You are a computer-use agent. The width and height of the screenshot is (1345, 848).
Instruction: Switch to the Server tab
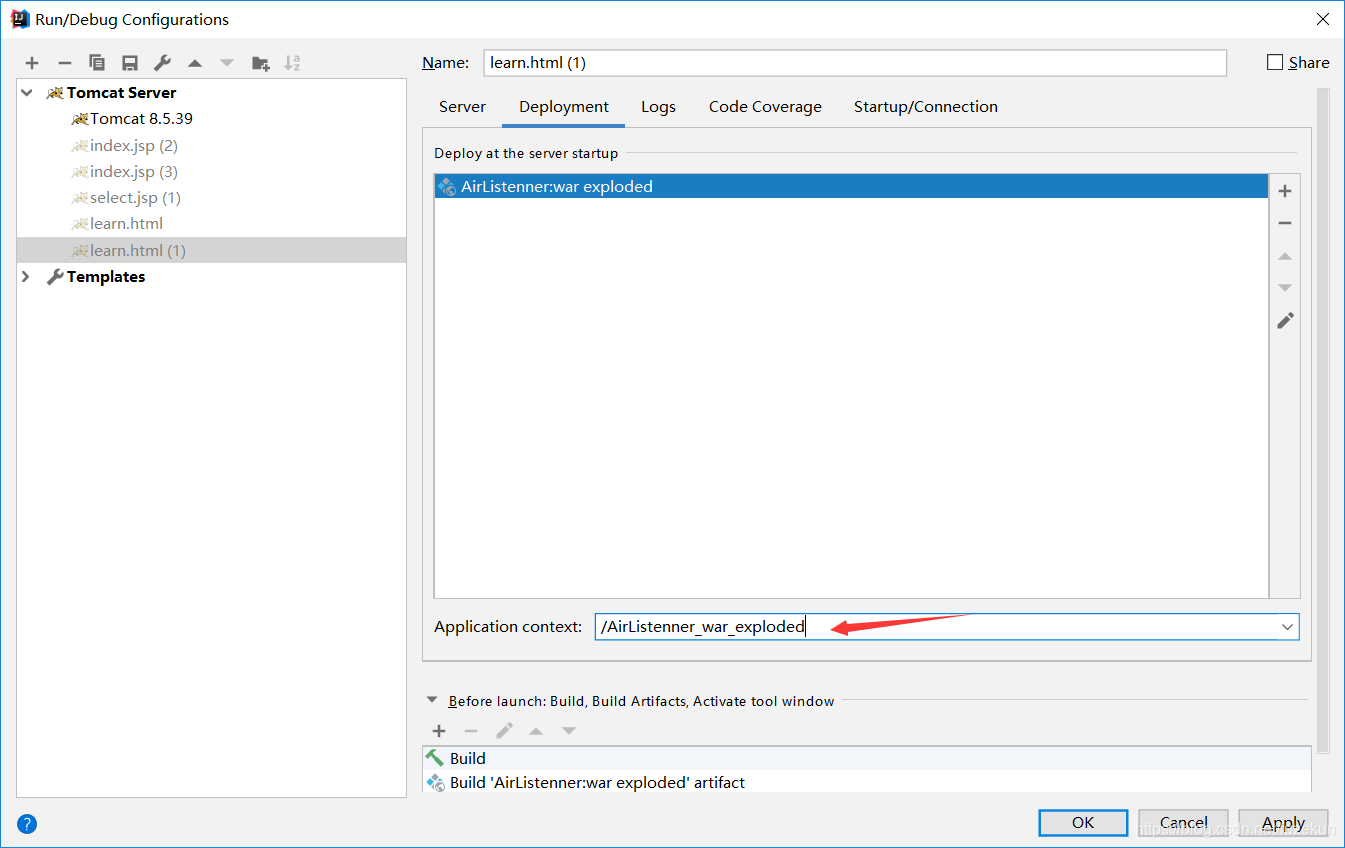[x=462, y=107]
